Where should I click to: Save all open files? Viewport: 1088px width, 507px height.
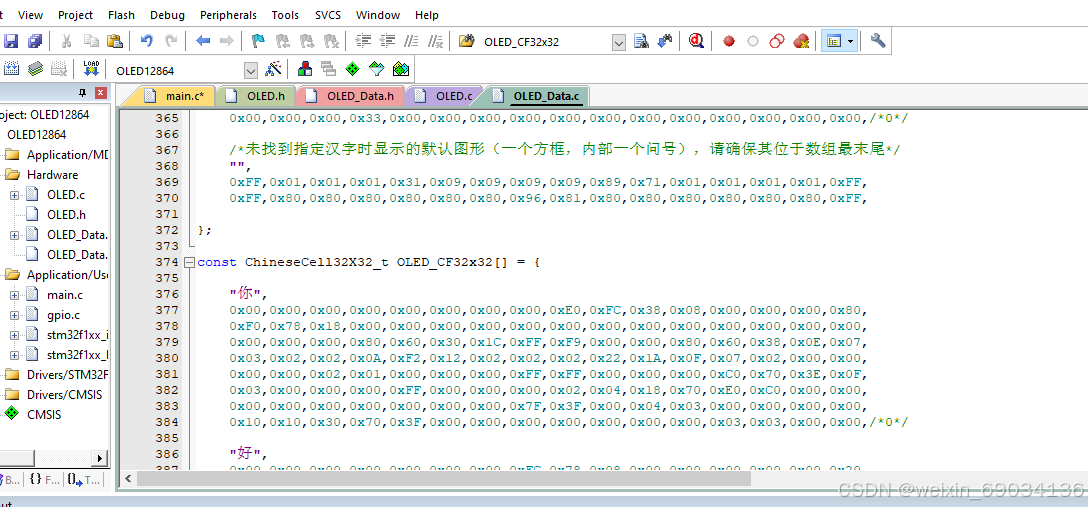pyautogui.click(x=35, y=42)
